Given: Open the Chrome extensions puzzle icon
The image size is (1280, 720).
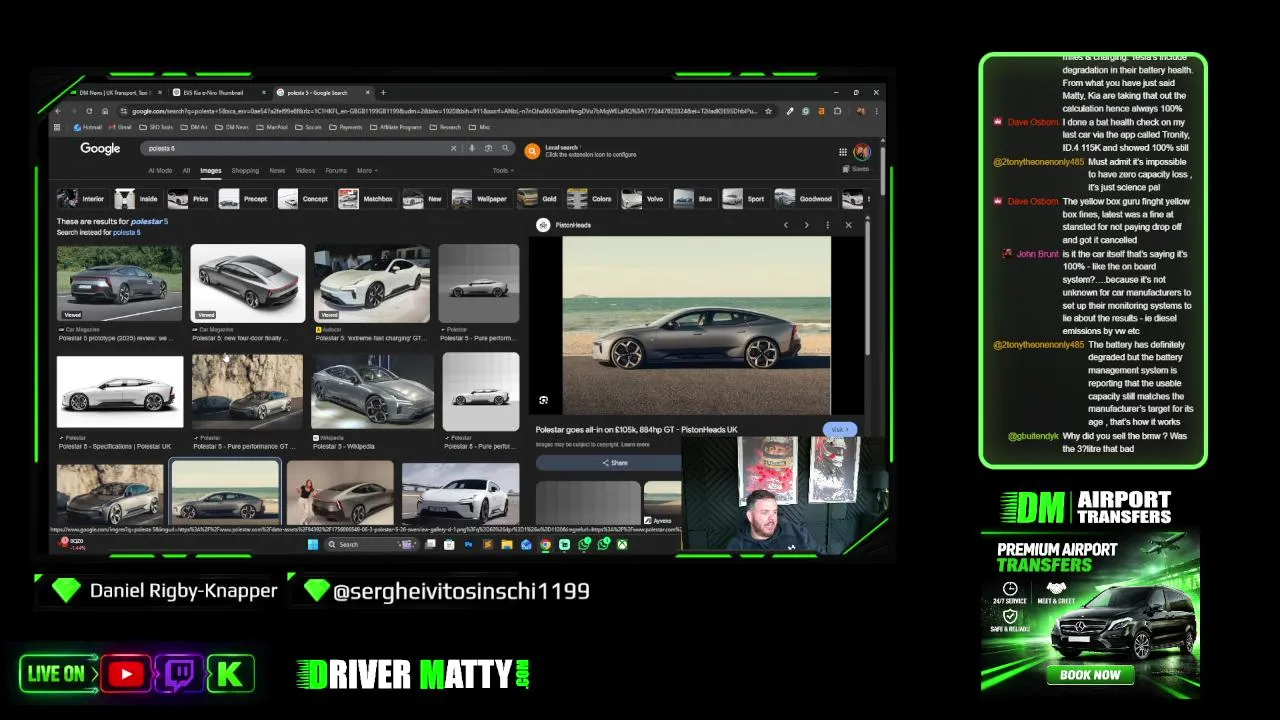Looking at the screenshot, I should [x=837, y=111].
